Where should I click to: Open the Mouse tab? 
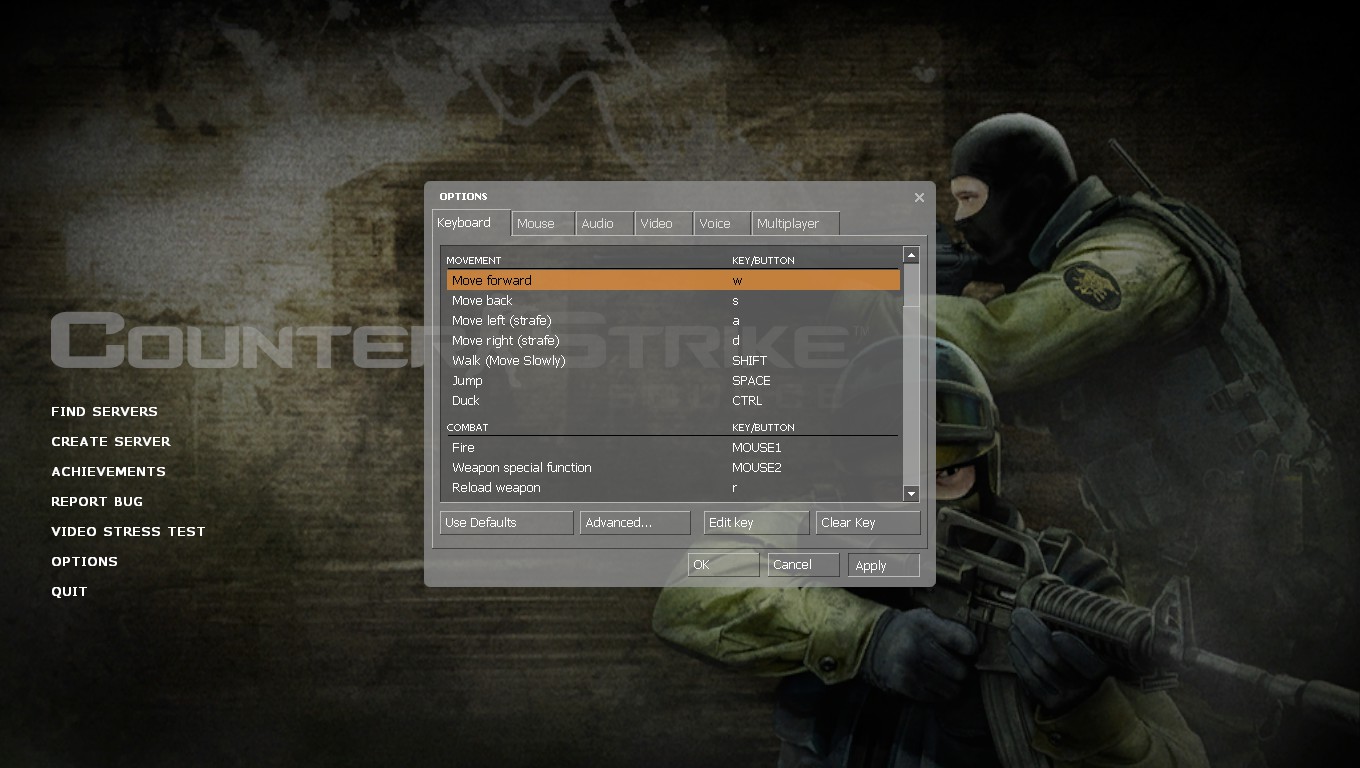[x=543, y=224]
